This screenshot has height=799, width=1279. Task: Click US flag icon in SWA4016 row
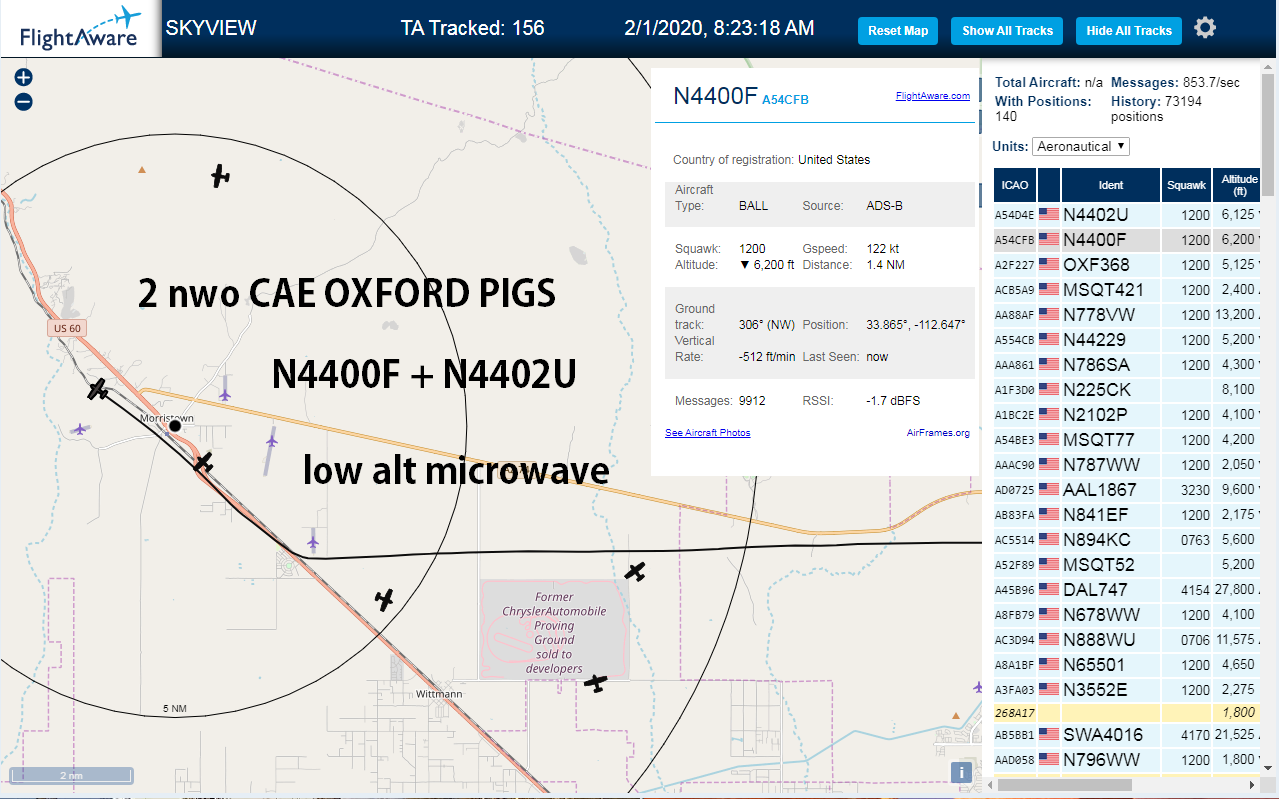tap(1049, 735)
